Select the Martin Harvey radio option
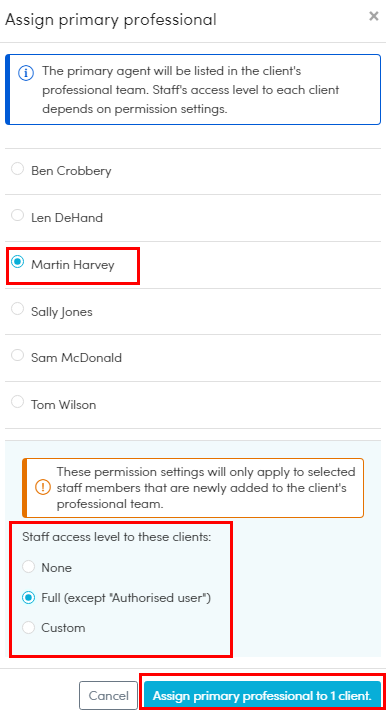 (x=17, y=263)
